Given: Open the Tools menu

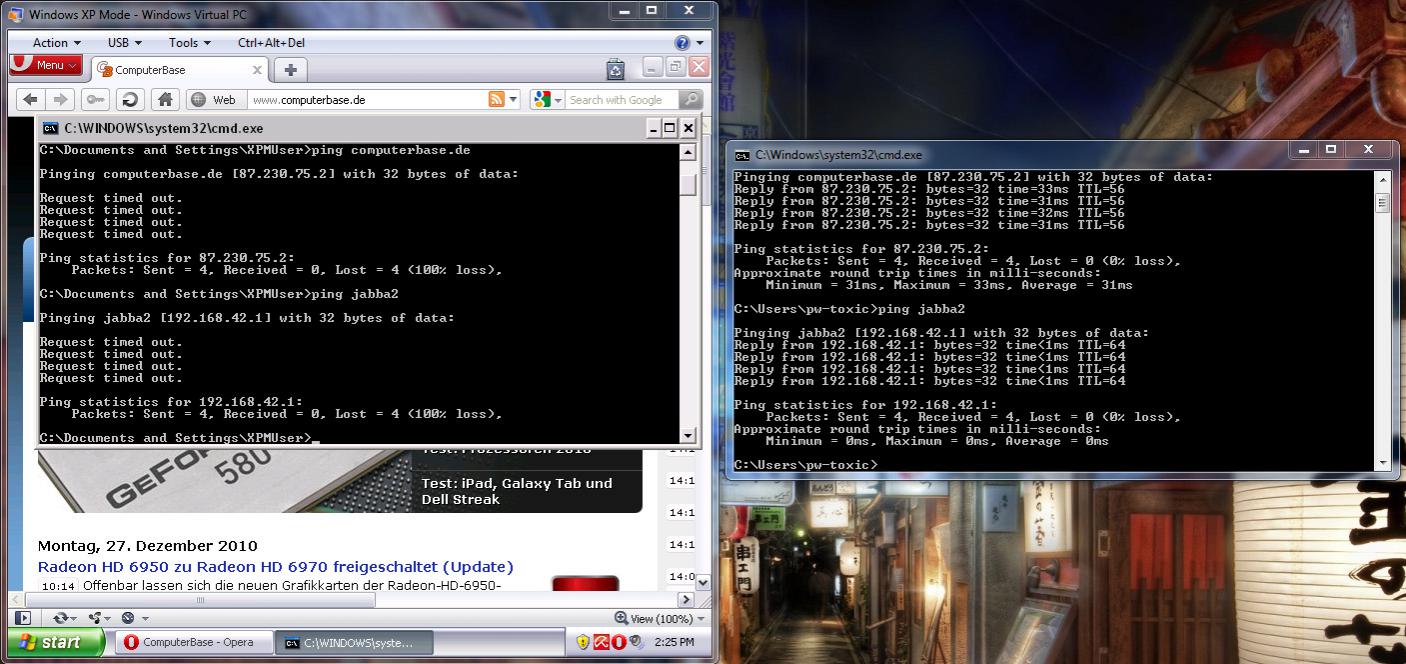Looking at the screenshot, I should 190,43.
